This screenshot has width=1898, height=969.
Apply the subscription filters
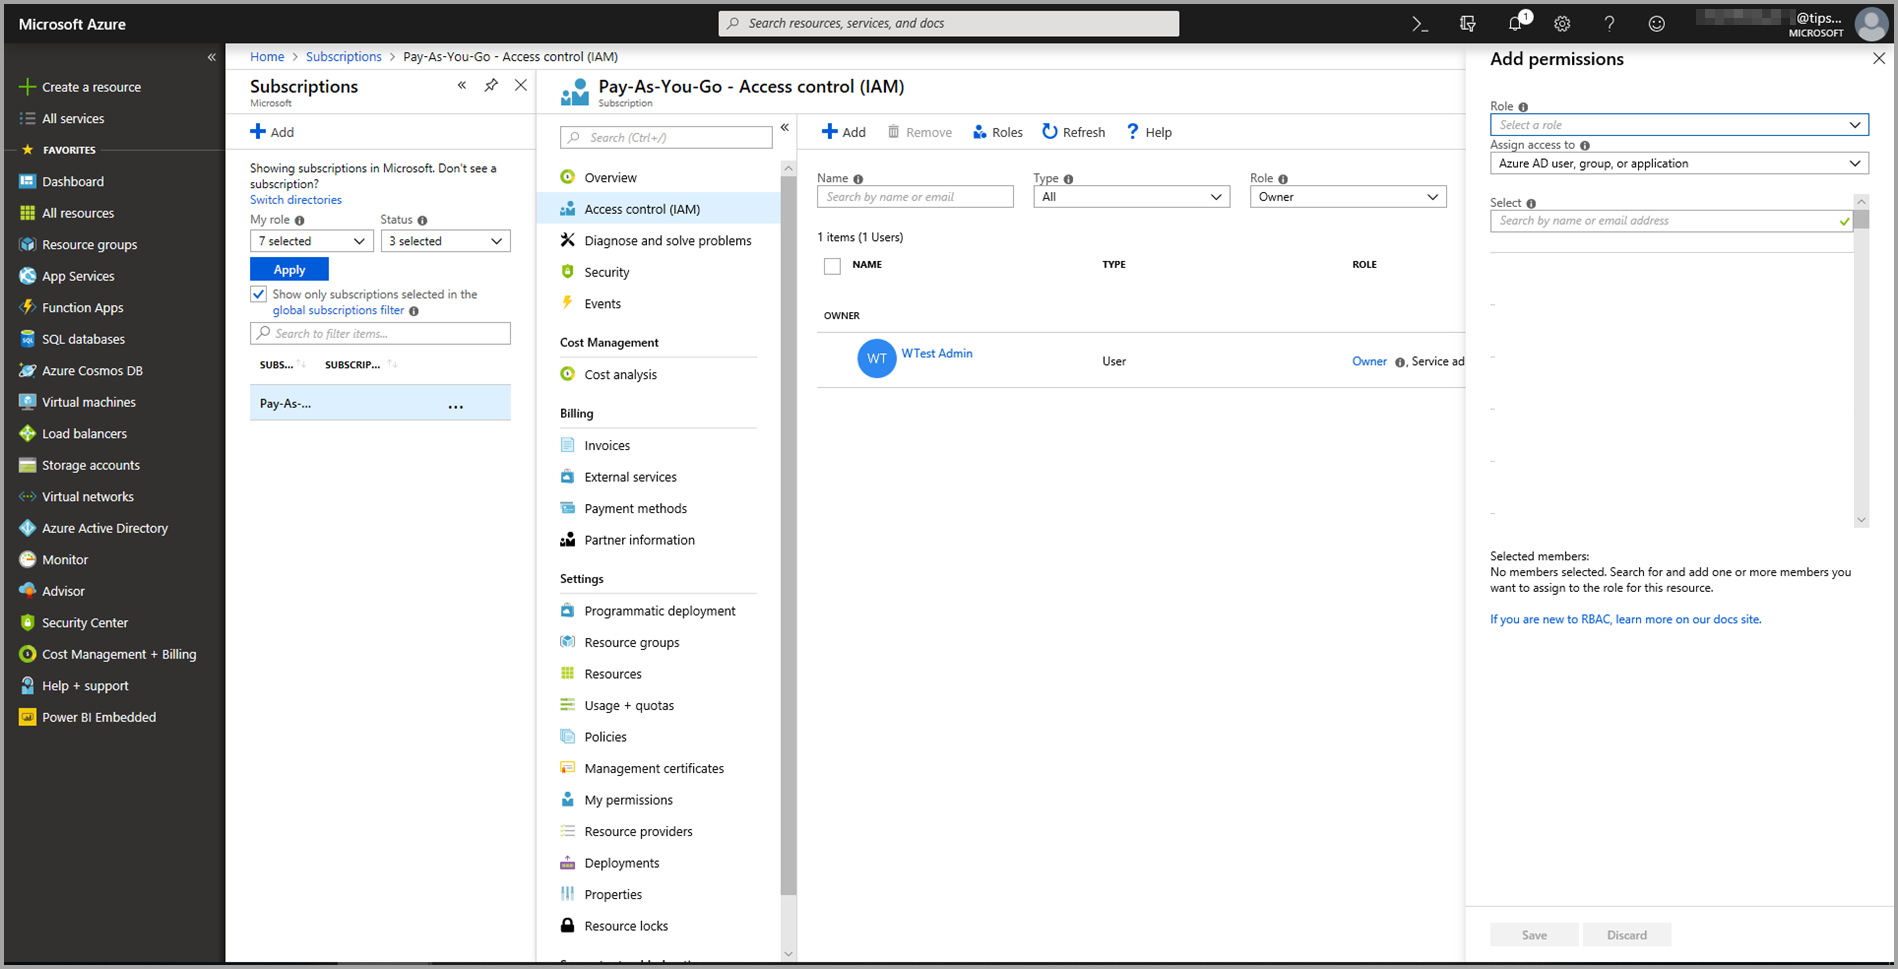click(288, 268)
